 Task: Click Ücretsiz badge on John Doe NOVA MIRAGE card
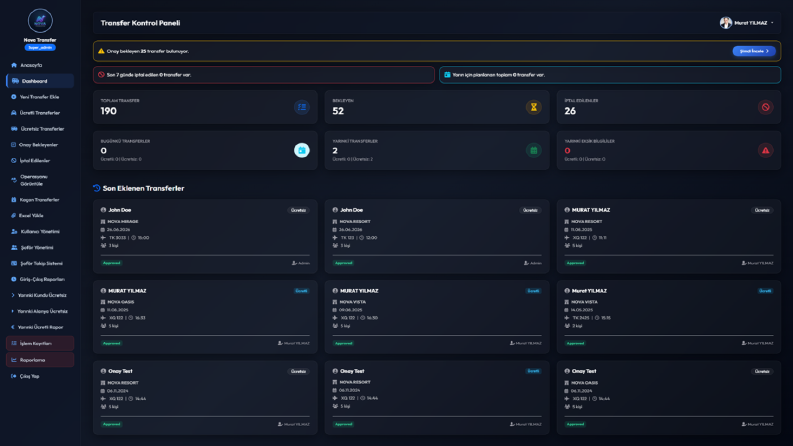click(x=298, y=210)
